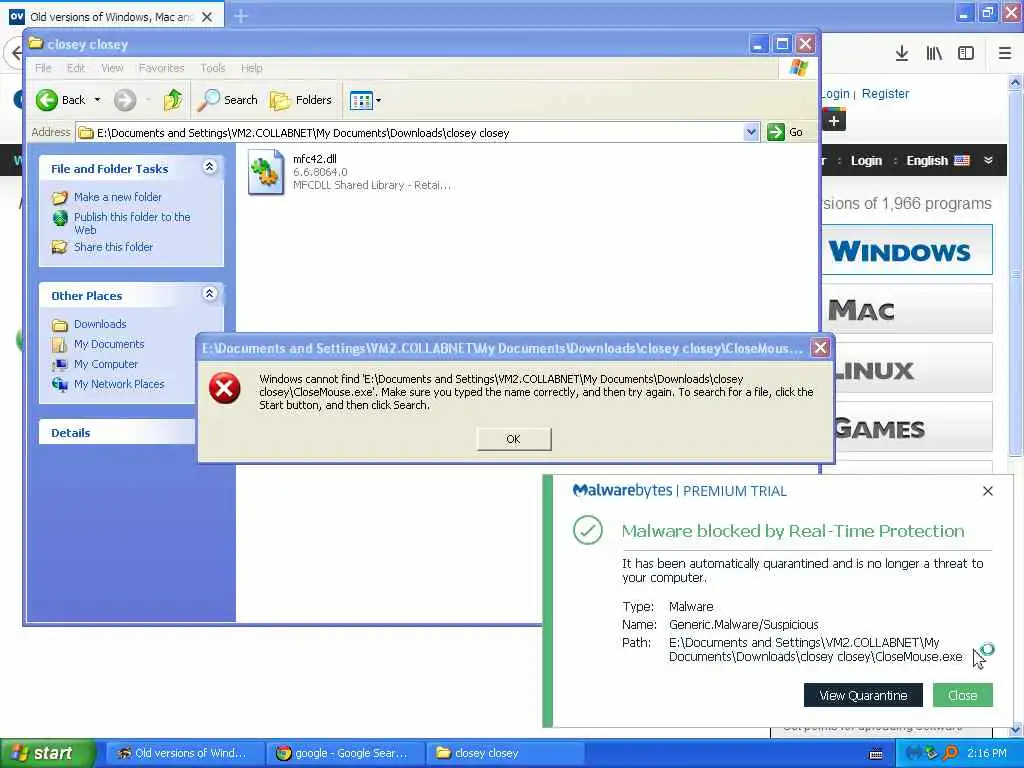Expand the double chevron in site nav bar
Screen dimensions: 1024x768
tap(989, 161)
